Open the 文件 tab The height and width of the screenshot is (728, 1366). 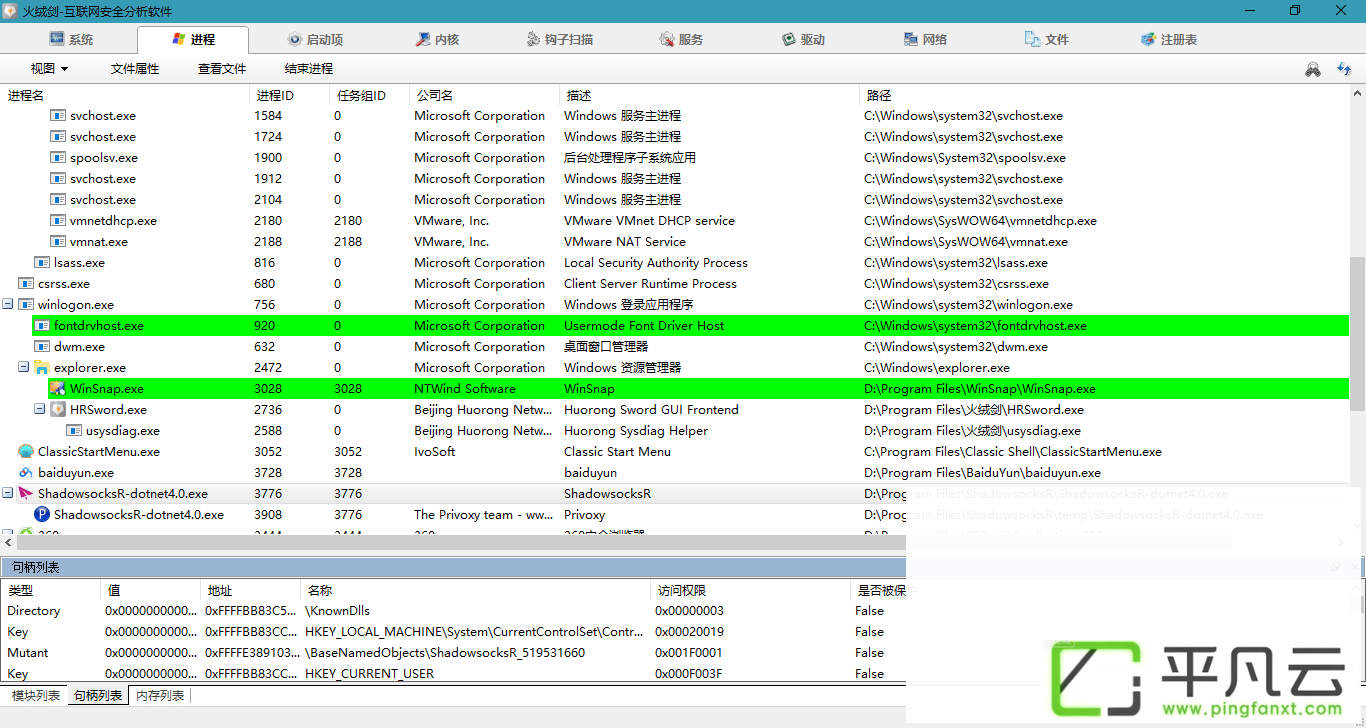click(x=1047, y=39)
